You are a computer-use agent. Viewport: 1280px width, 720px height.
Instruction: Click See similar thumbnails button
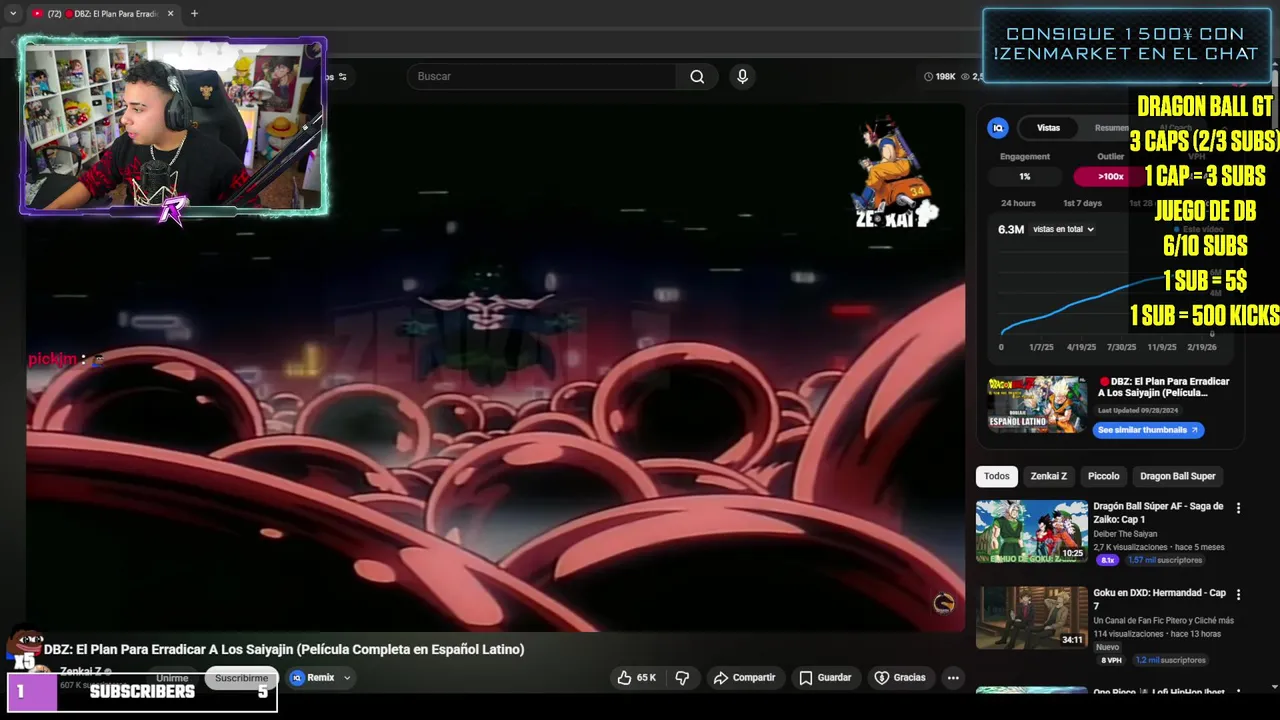pos(1148,430)
